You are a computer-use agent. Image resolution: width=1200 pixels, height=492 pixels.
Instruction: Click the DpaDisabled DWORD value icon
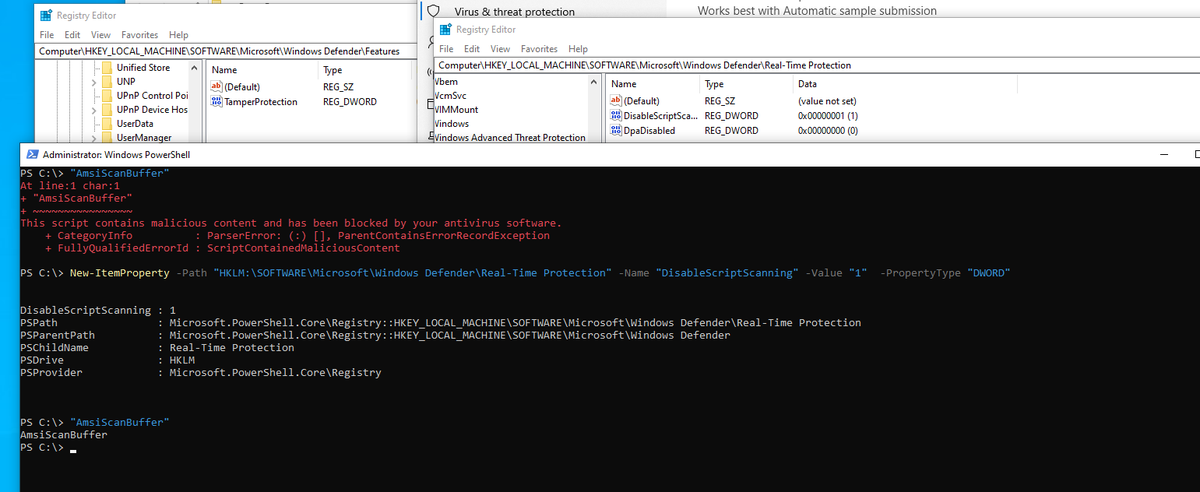tap(616, 131)
